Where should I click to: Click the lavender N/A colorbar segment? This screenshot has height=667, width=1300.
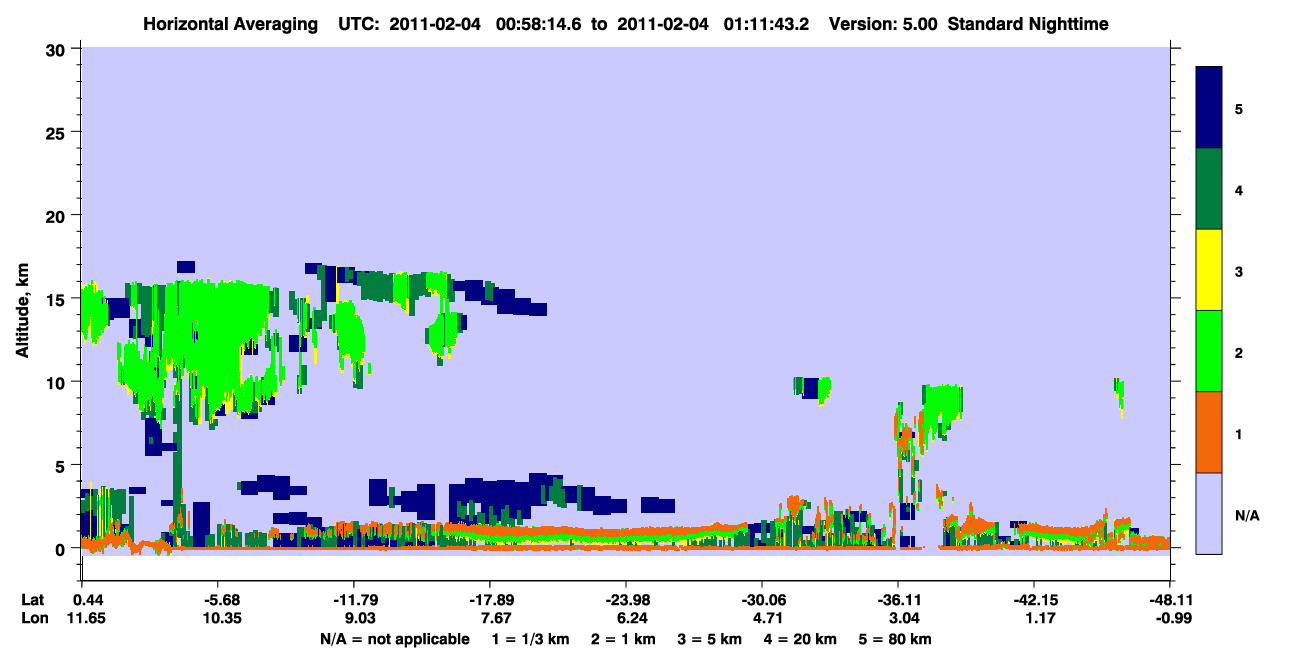(1209, 513)
